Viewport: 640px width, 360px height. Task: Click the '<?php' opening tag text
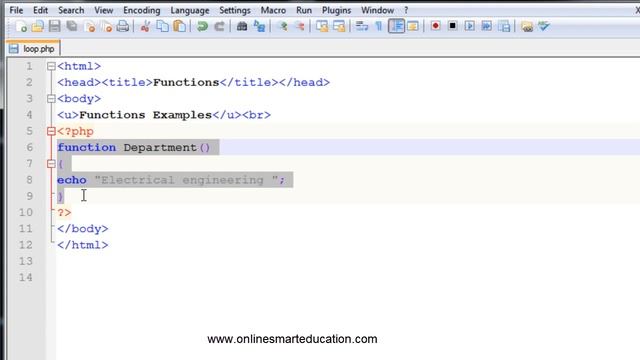pos(76,131)
